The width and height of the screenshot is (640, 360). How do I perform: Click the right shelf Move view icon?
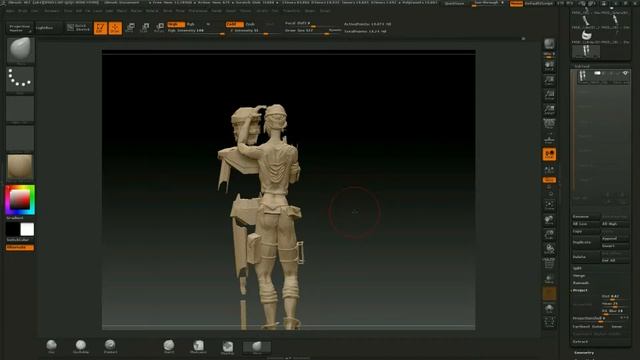[549, 220]
